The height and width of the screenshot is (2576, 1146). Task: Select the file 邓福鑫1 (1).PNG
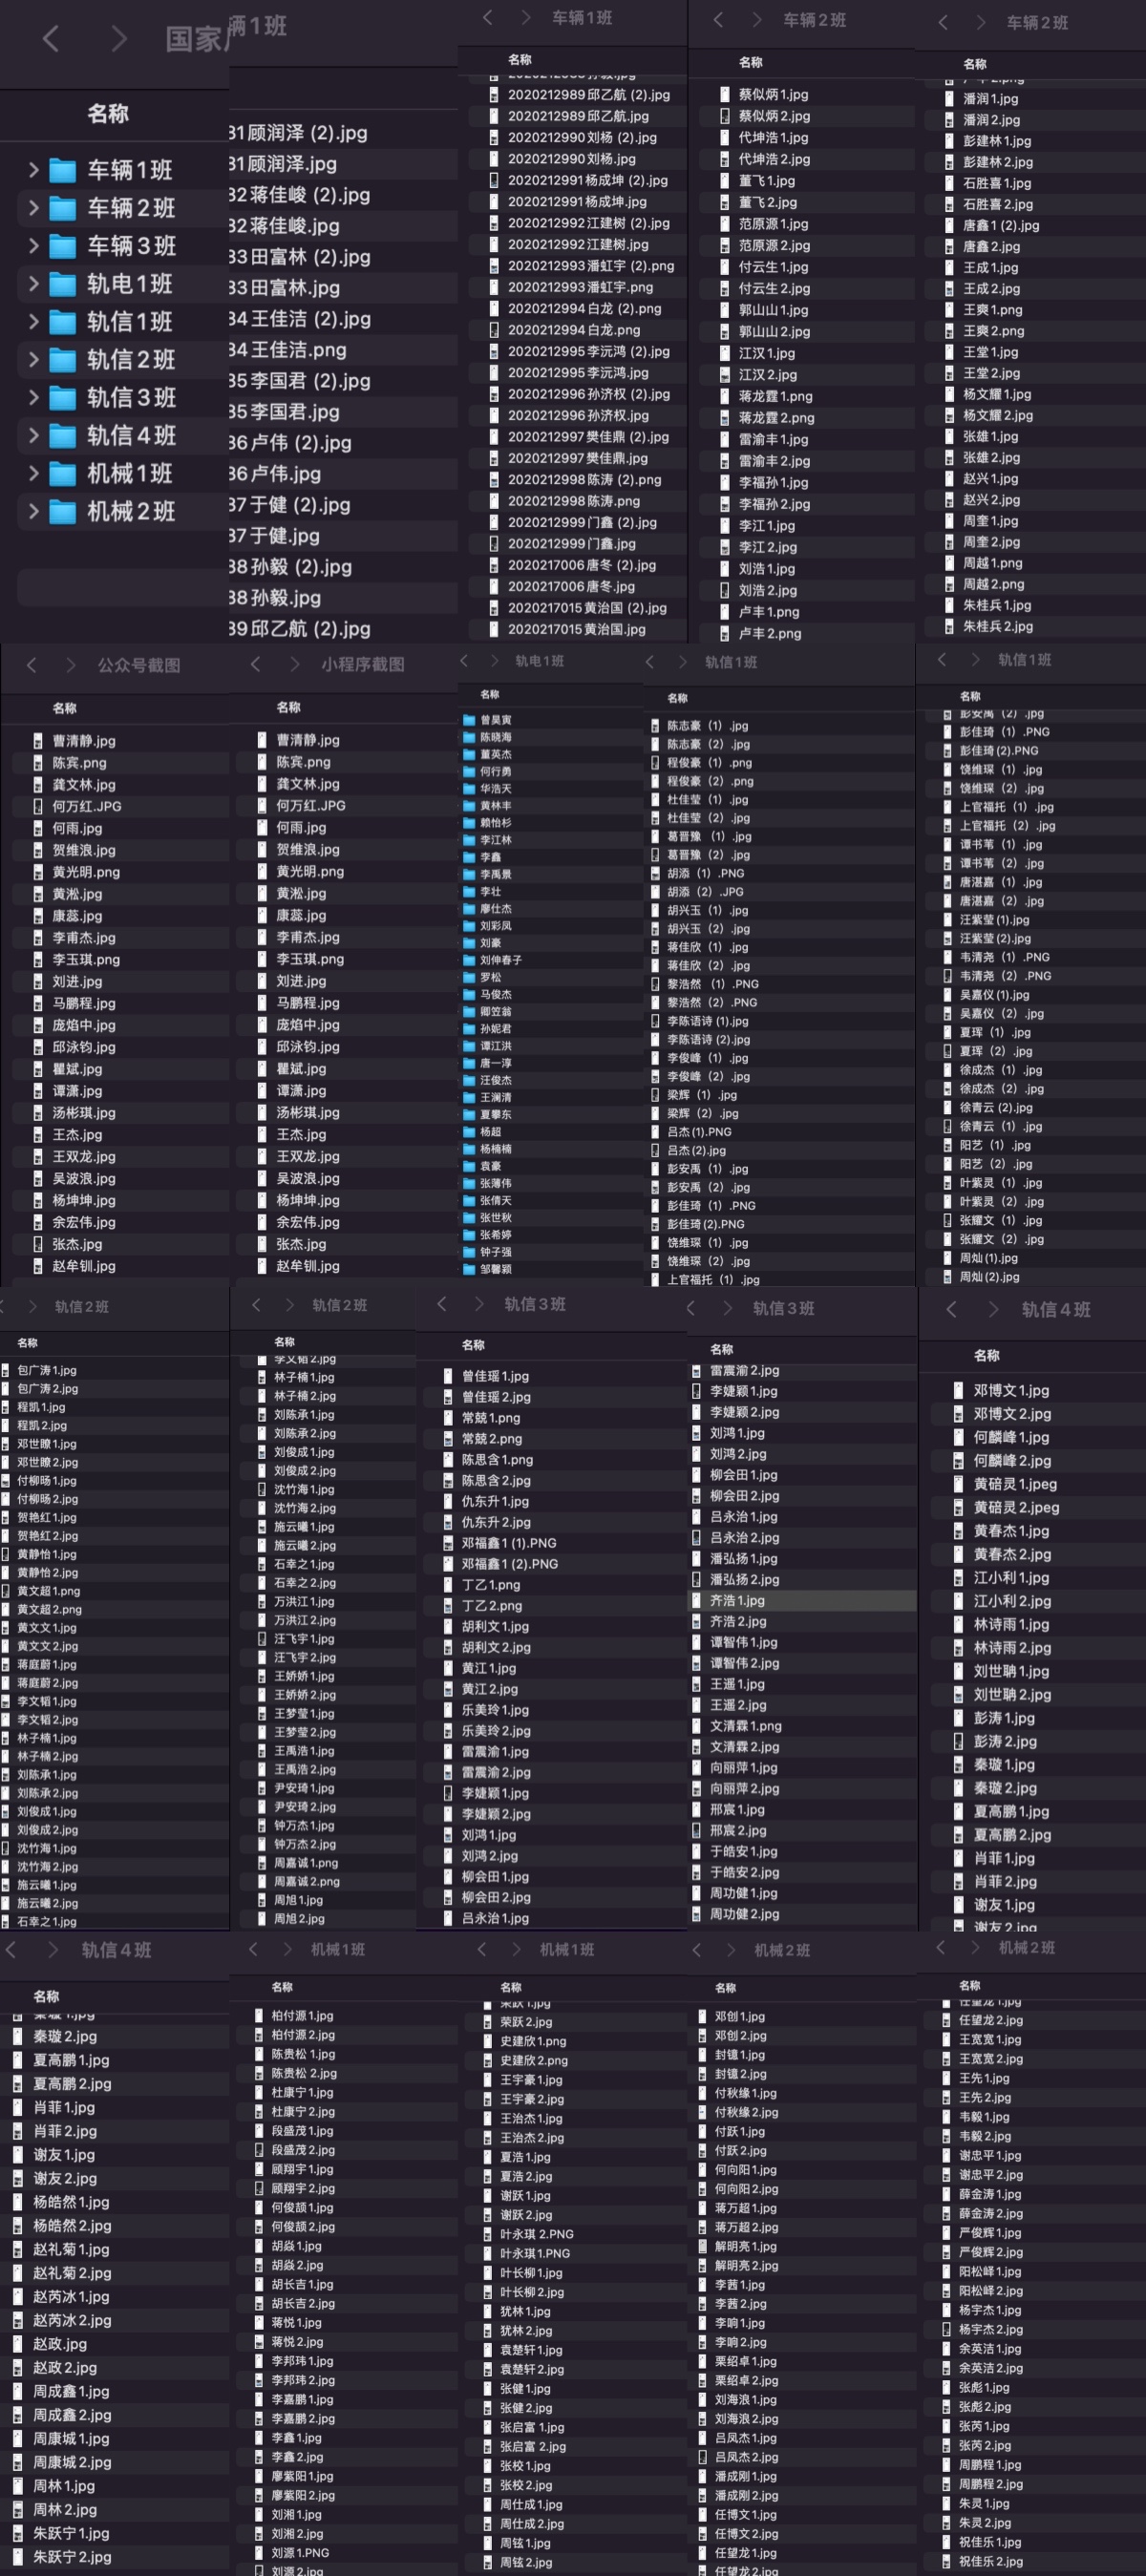click(510, 1544)
